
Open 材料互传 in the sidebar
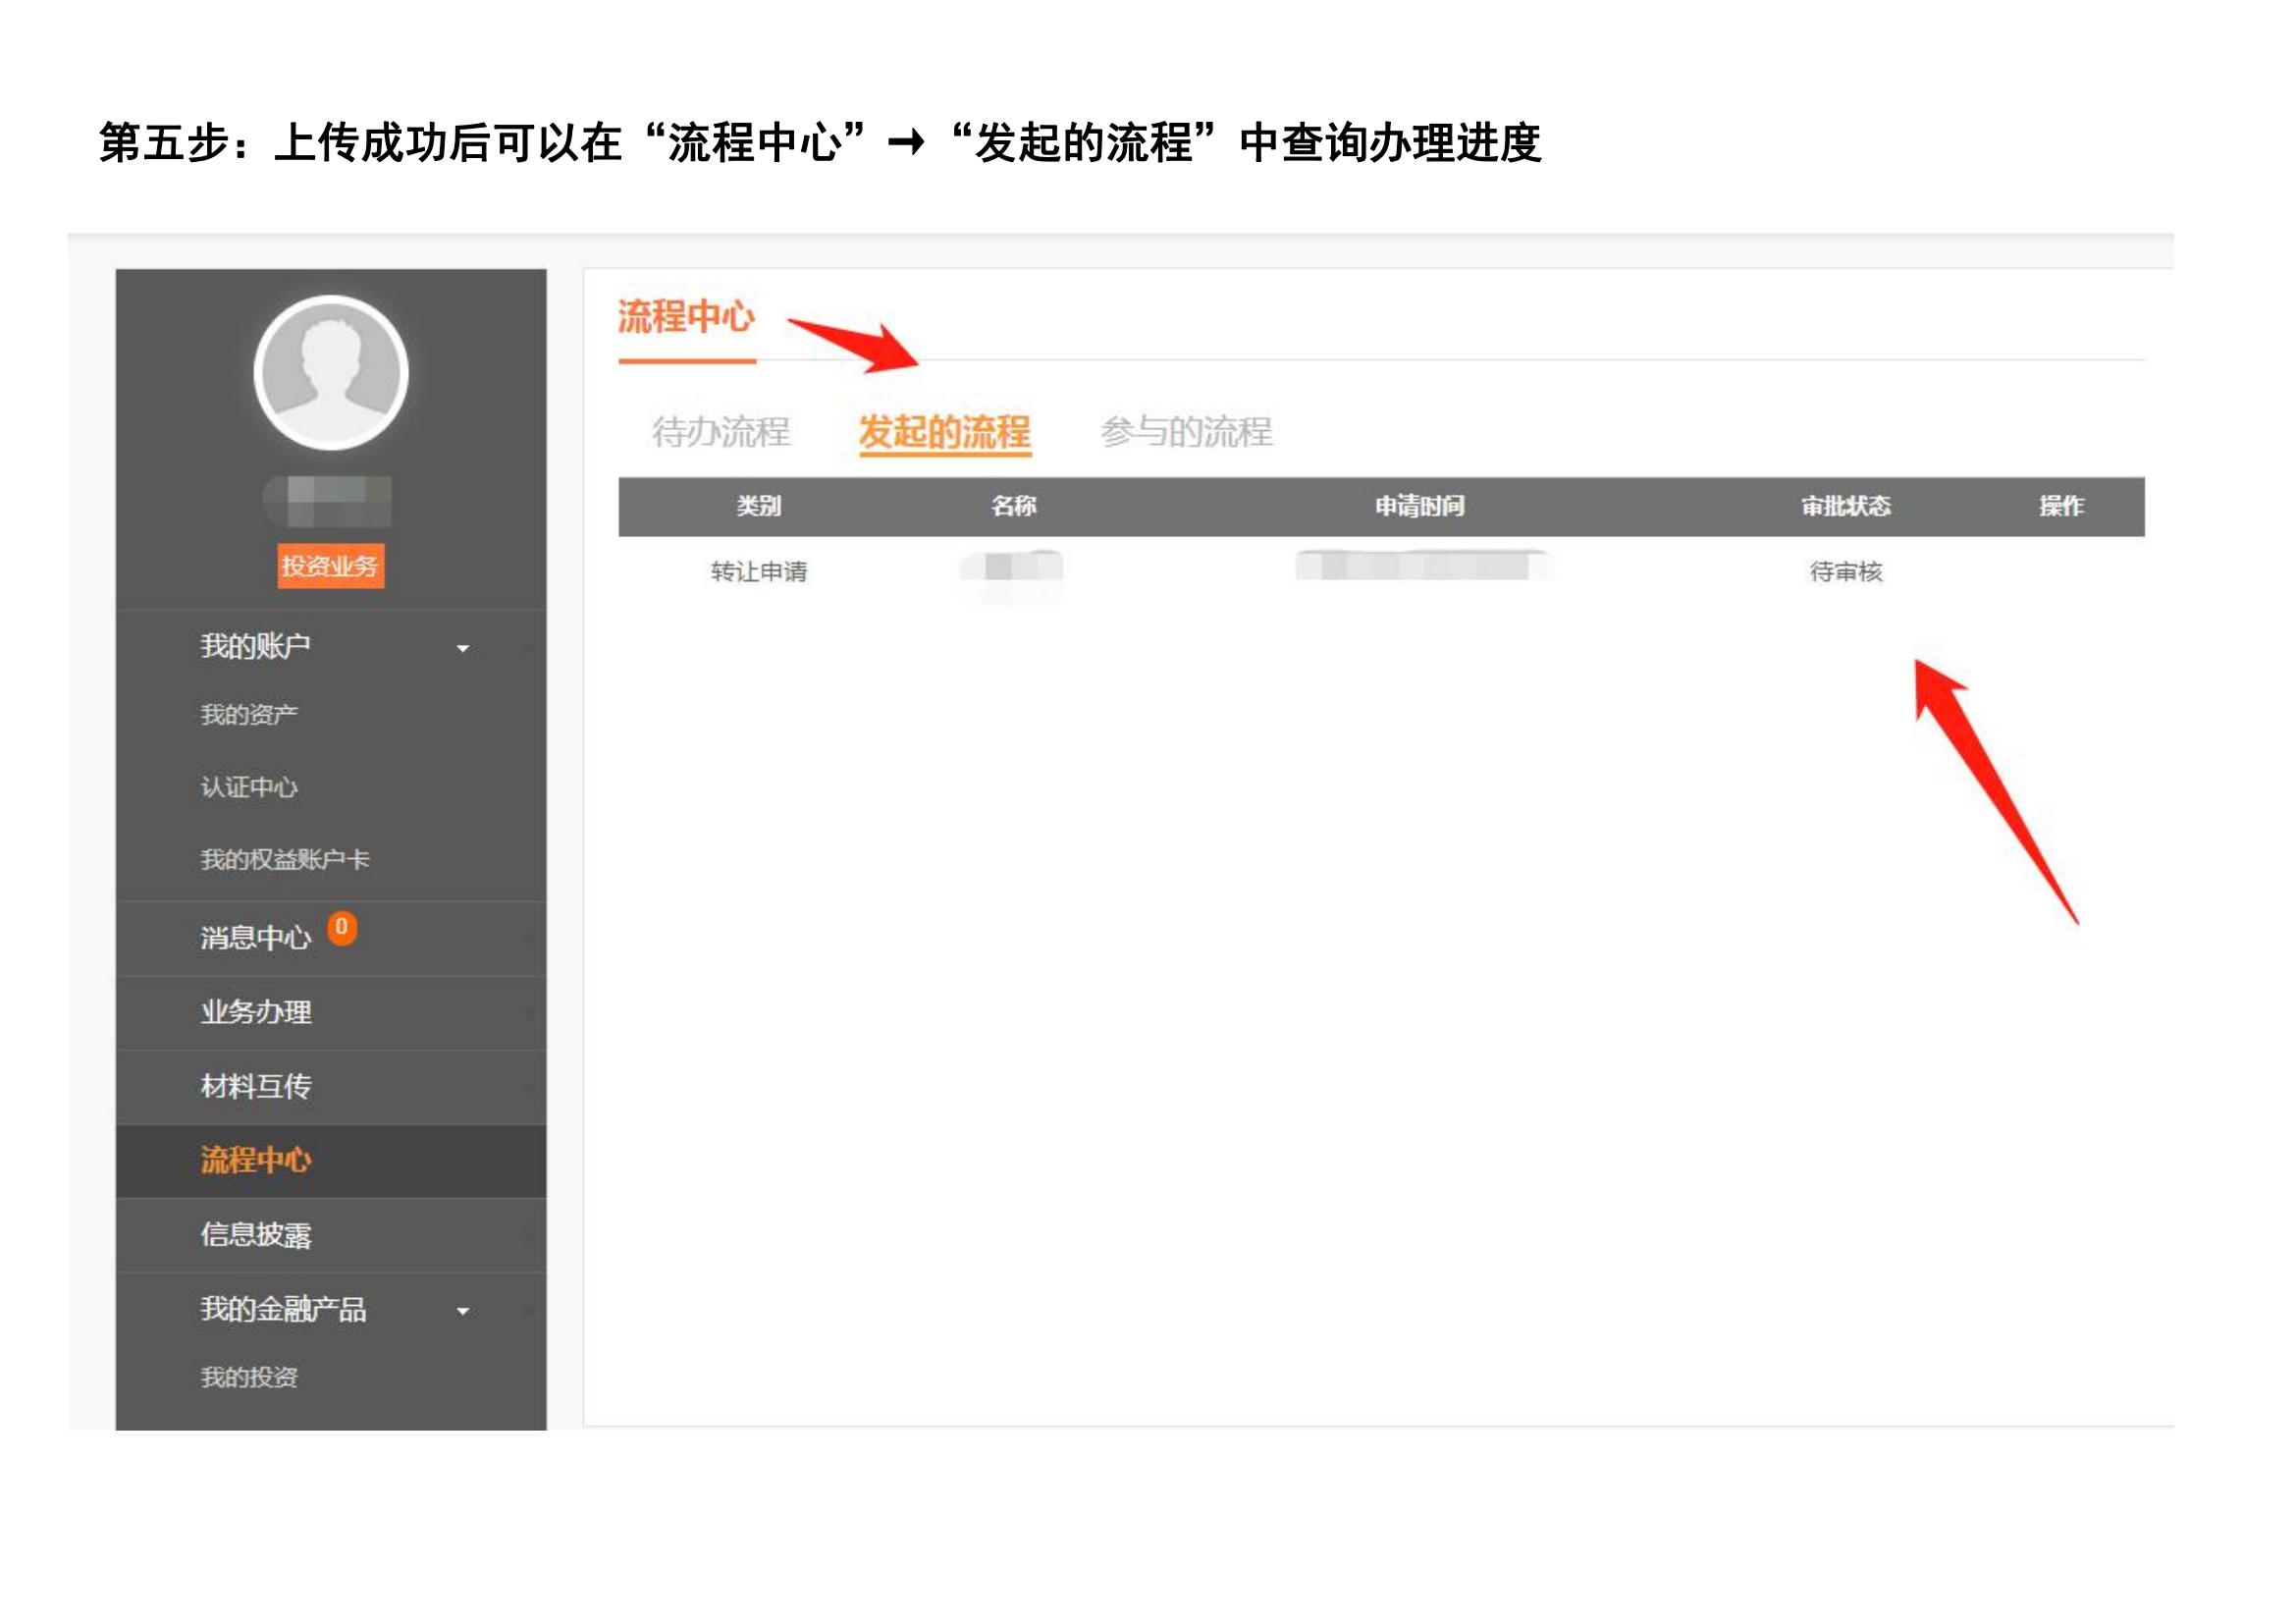click(x=256, y=1086)
